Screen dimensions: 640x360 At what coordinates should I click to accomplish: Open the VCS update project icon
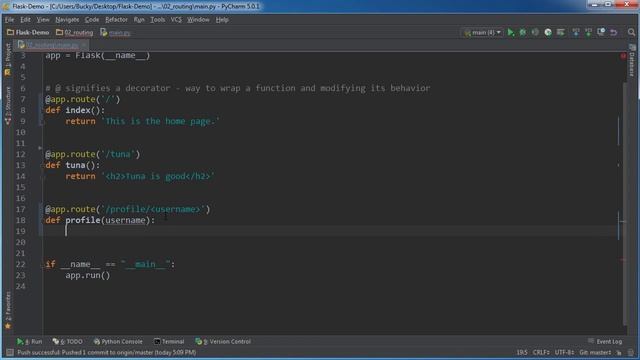point(576,32)
